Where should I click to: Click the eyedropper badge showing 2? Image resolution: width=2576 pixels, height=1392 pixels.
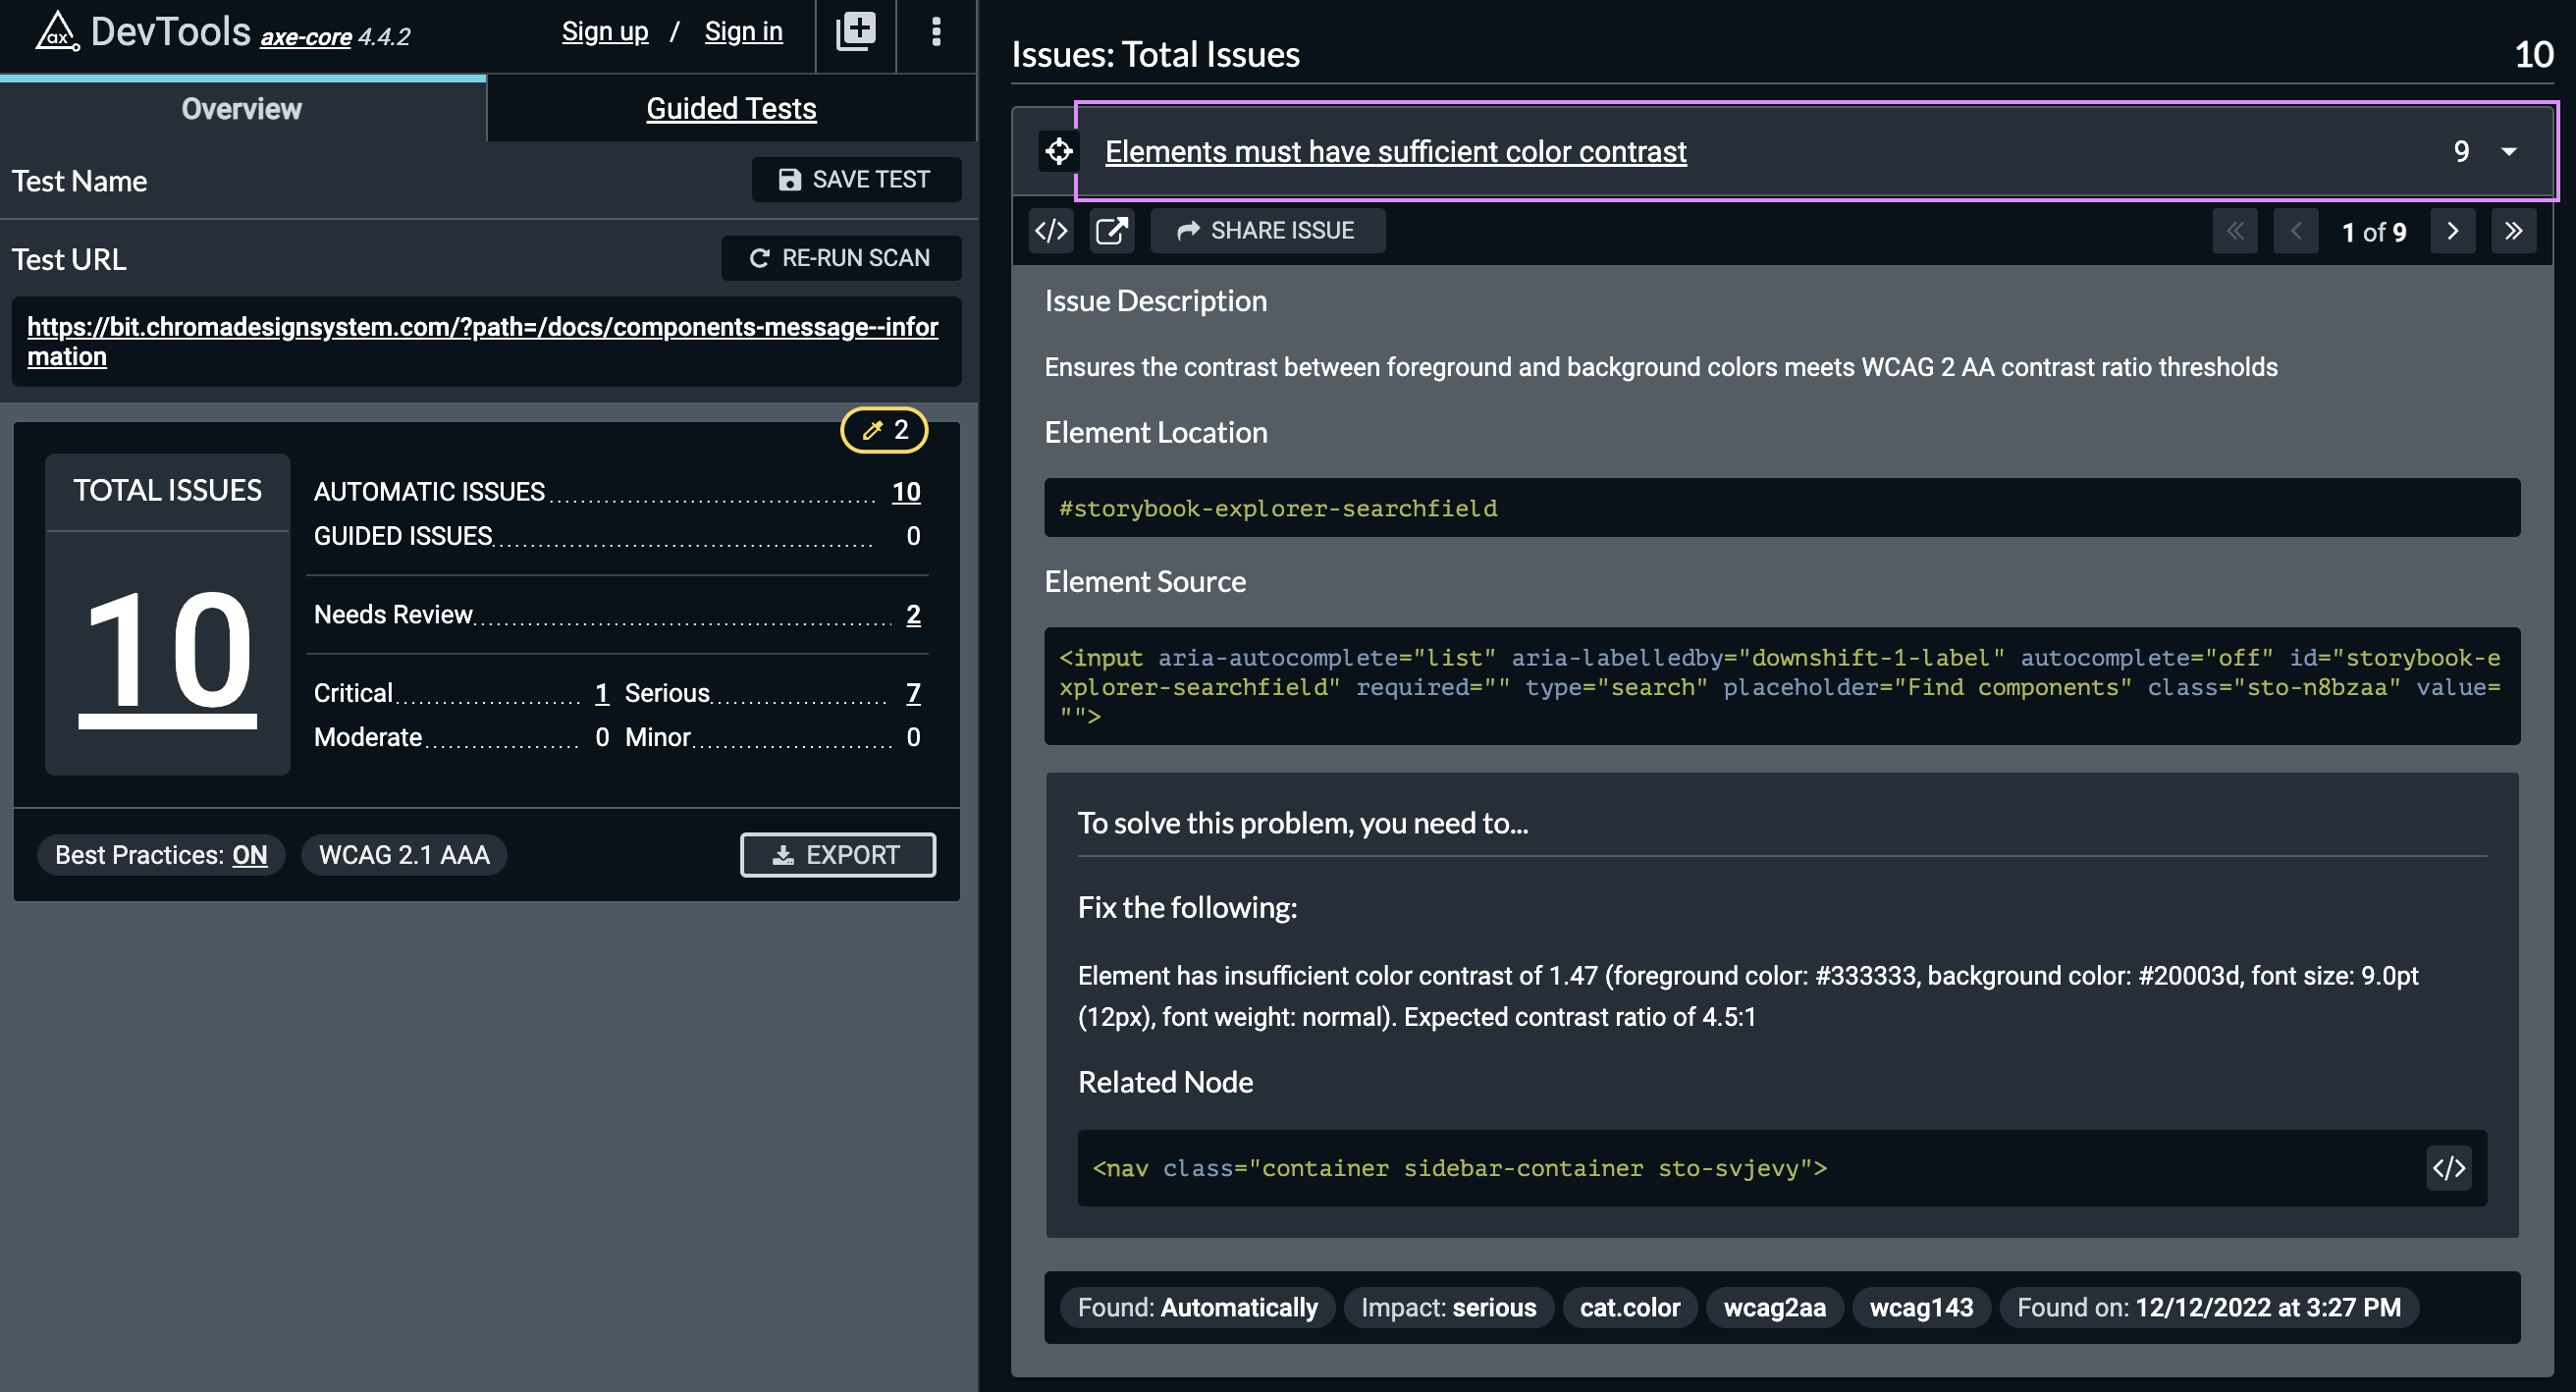tap(883, 430)
